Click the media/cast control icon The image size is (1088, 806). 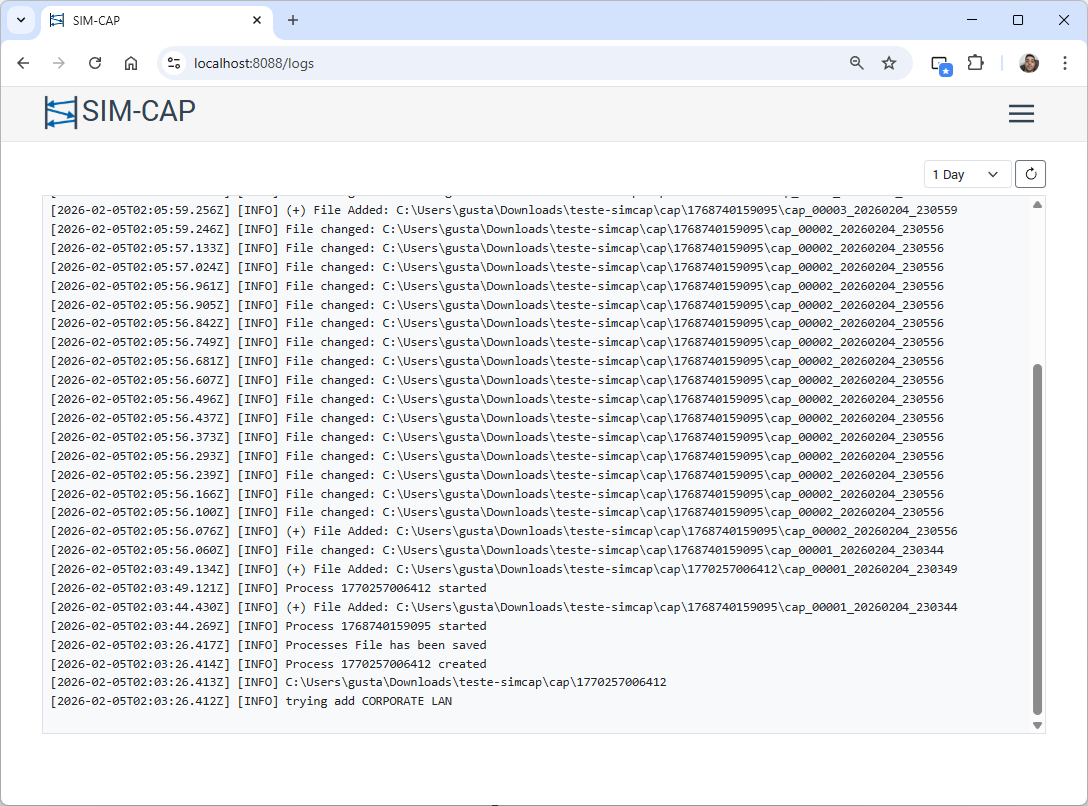940,64
